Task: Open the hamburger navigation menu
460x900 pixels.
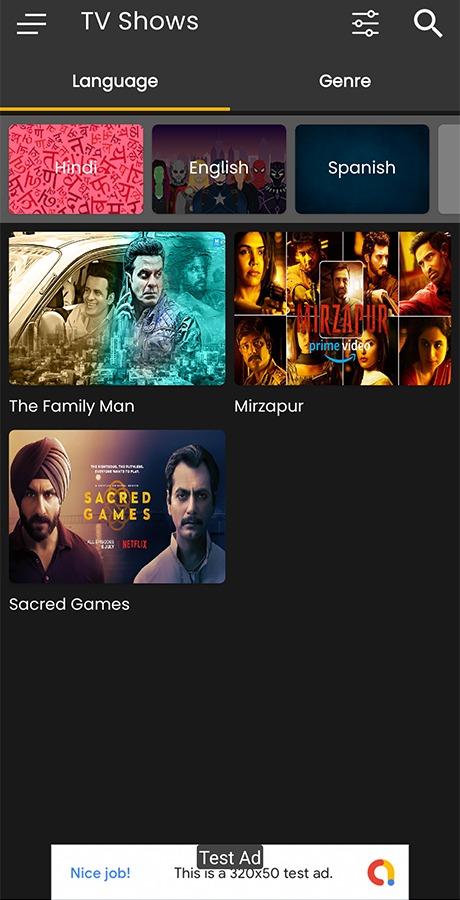Action: point(32,24)
